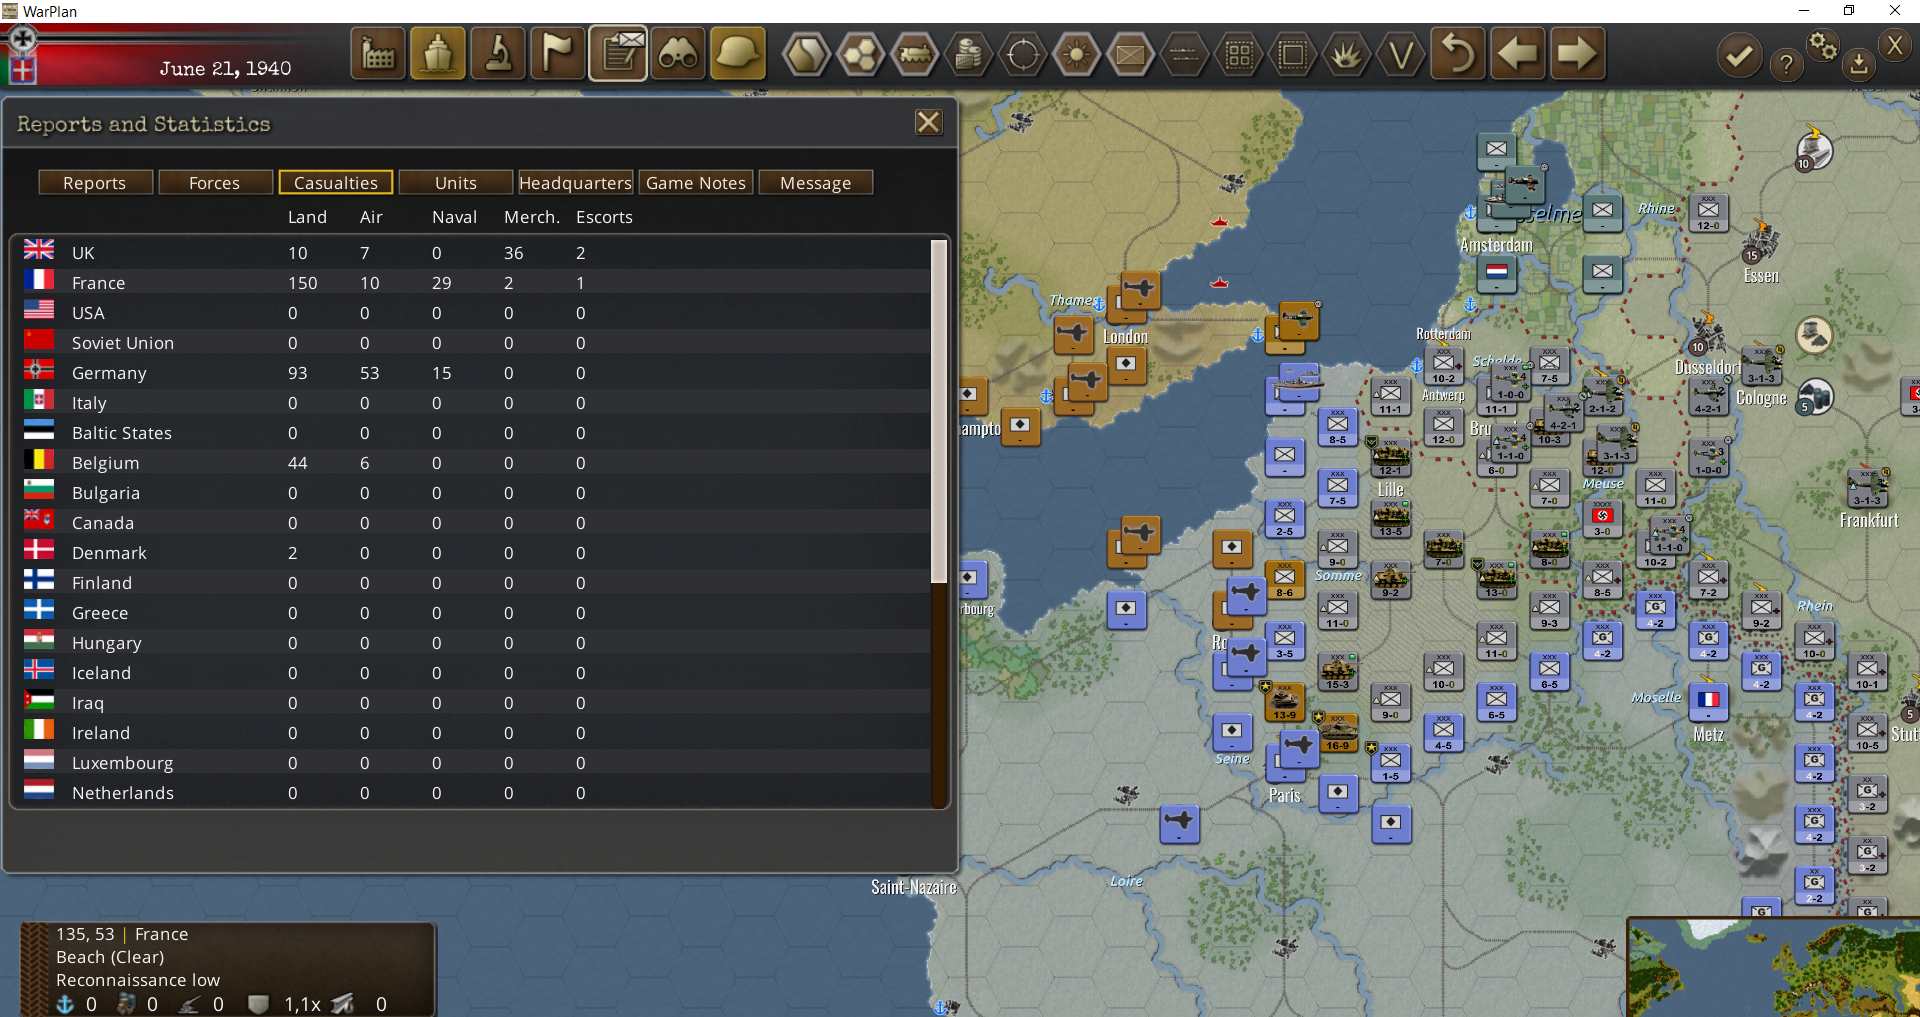This screenshot has height=1017, width=1920.
Task: Toggle the reports notepad icon
Action: [618, 54]
